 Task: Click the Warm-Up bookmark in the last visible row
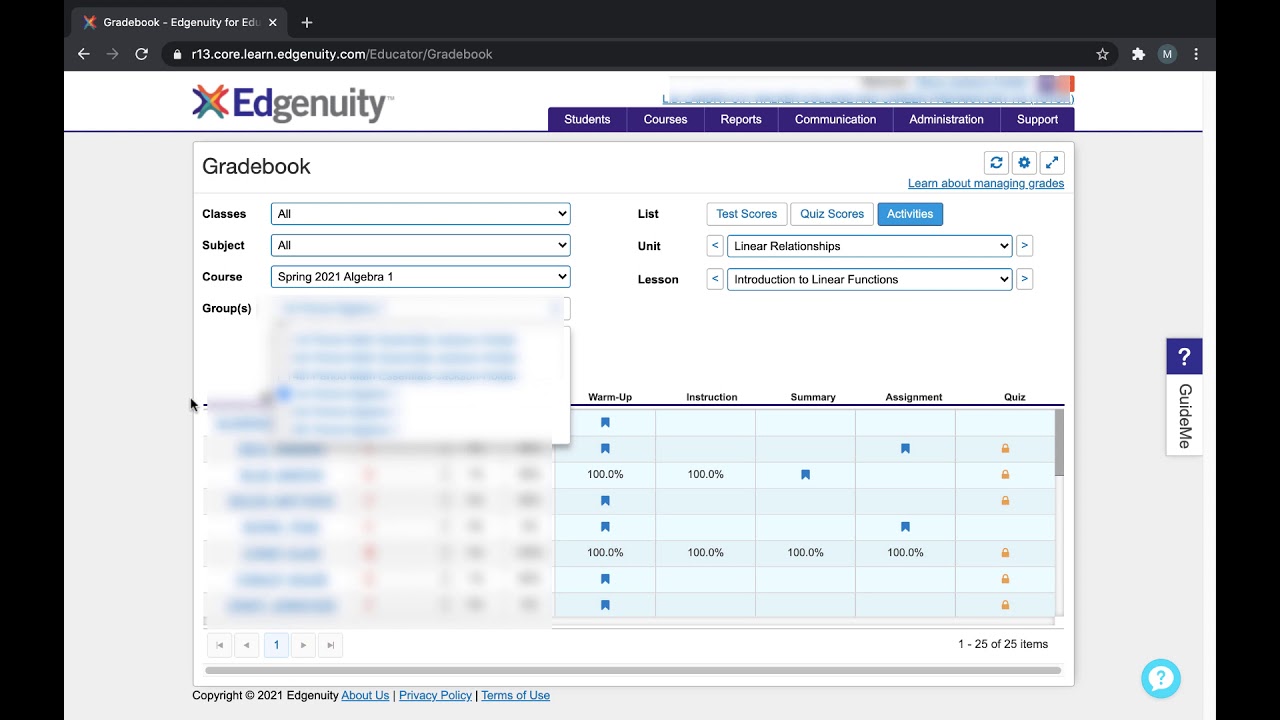605,605
